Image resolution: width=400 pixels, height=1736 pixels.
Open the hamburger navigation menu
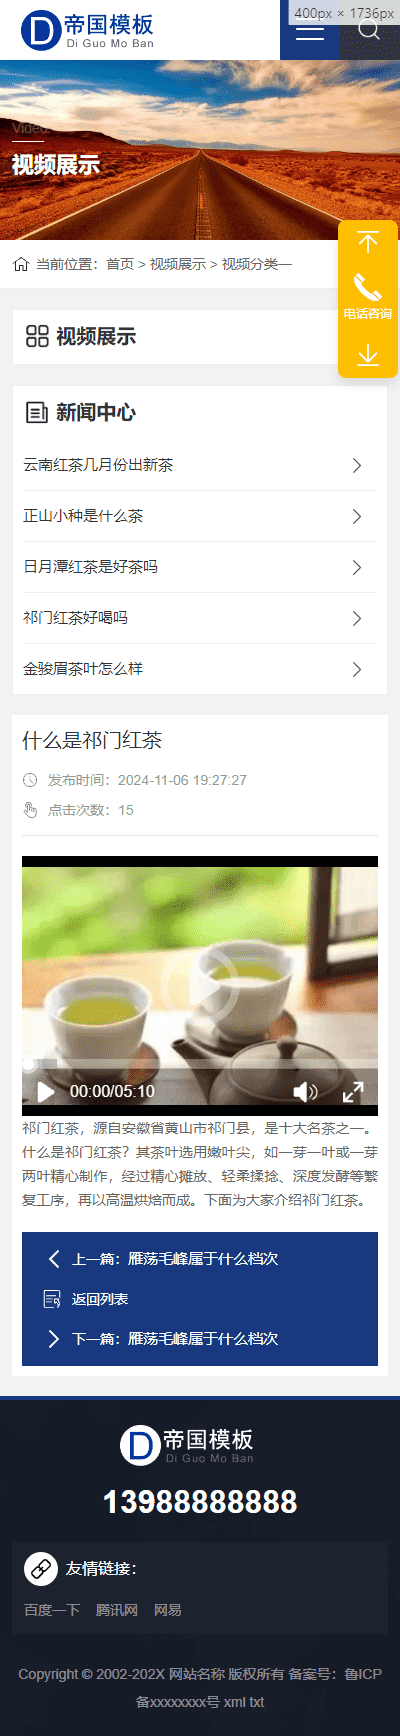click(x=310, y=30)
